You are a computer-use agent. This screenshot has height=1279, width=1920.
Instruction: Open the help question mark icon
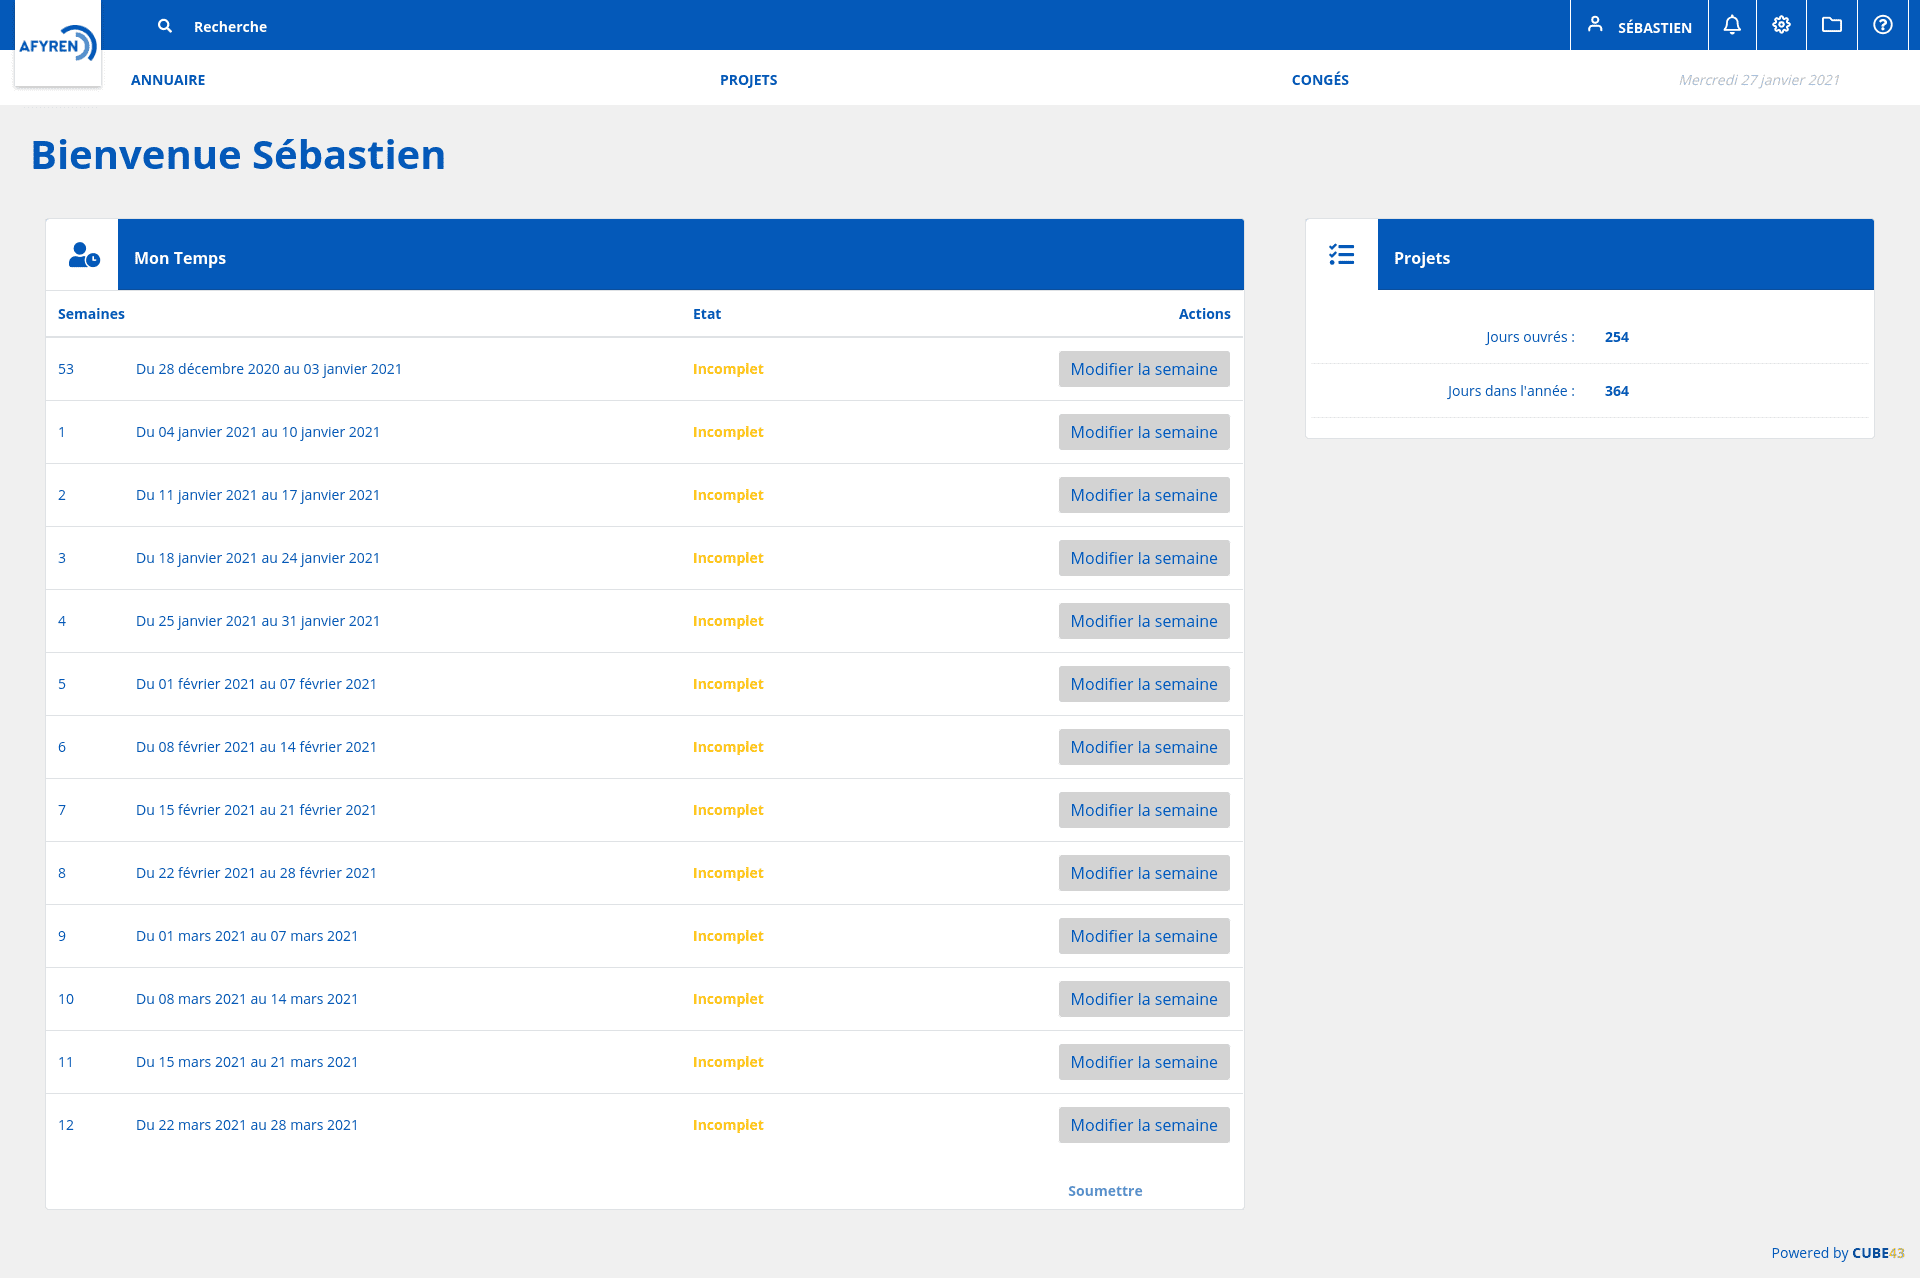[1883, 25]
